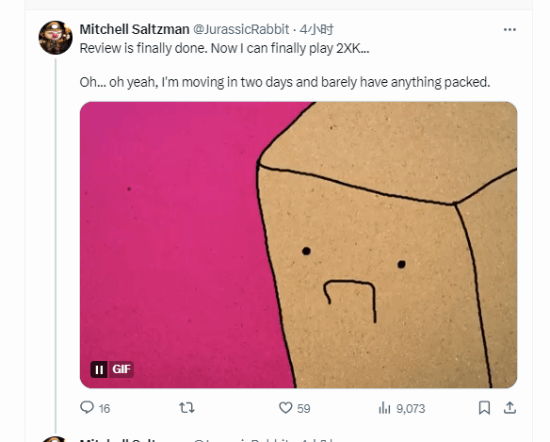Open the @JurassicRabbit handle link
550x442 pixels.
point(241,29)
